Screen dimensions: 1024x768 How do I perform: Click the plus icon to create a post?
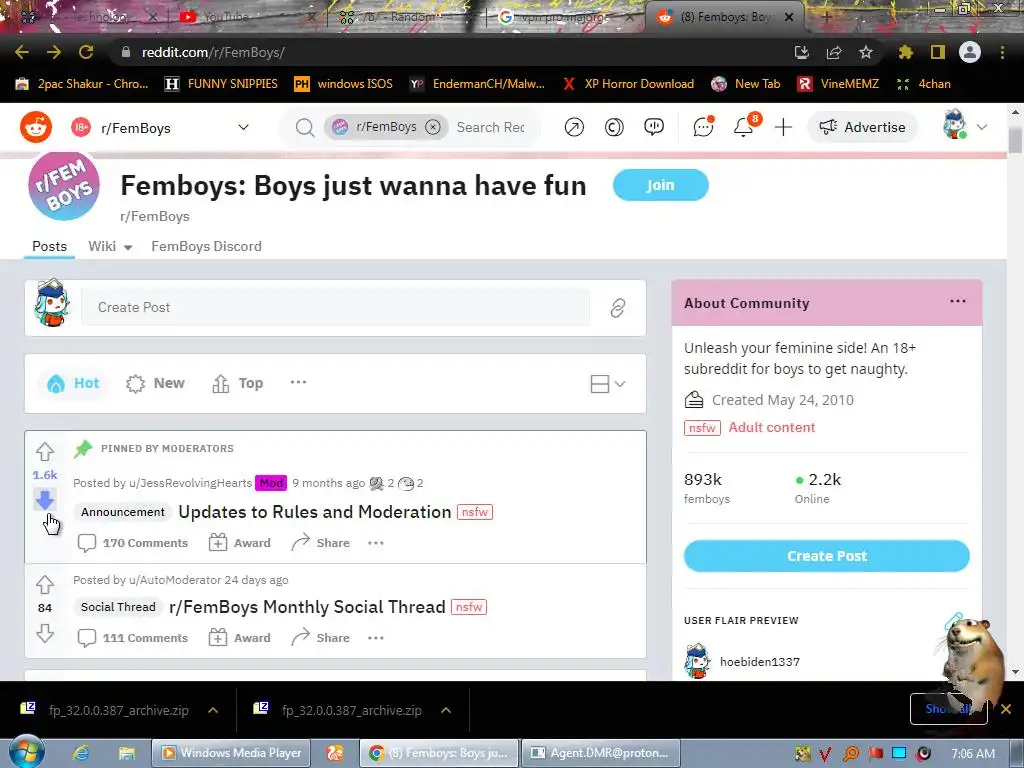coord(783,127)
